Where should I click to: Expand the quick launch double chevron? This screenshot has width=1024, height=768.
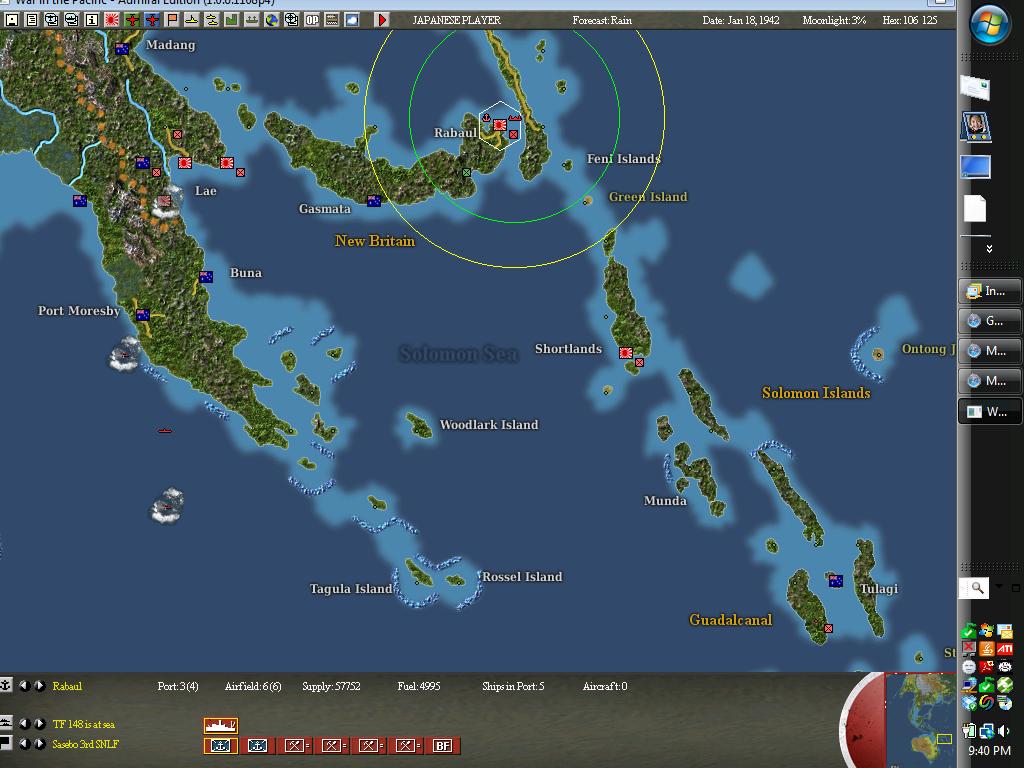989,248
